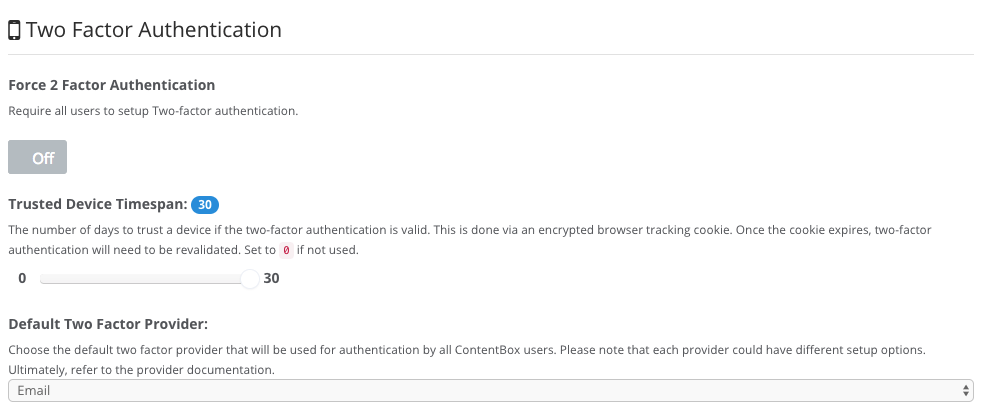Click the Trusted Device Timespan slider track
This screenshot has width=985, height=411.
click(x=140, y=279)
